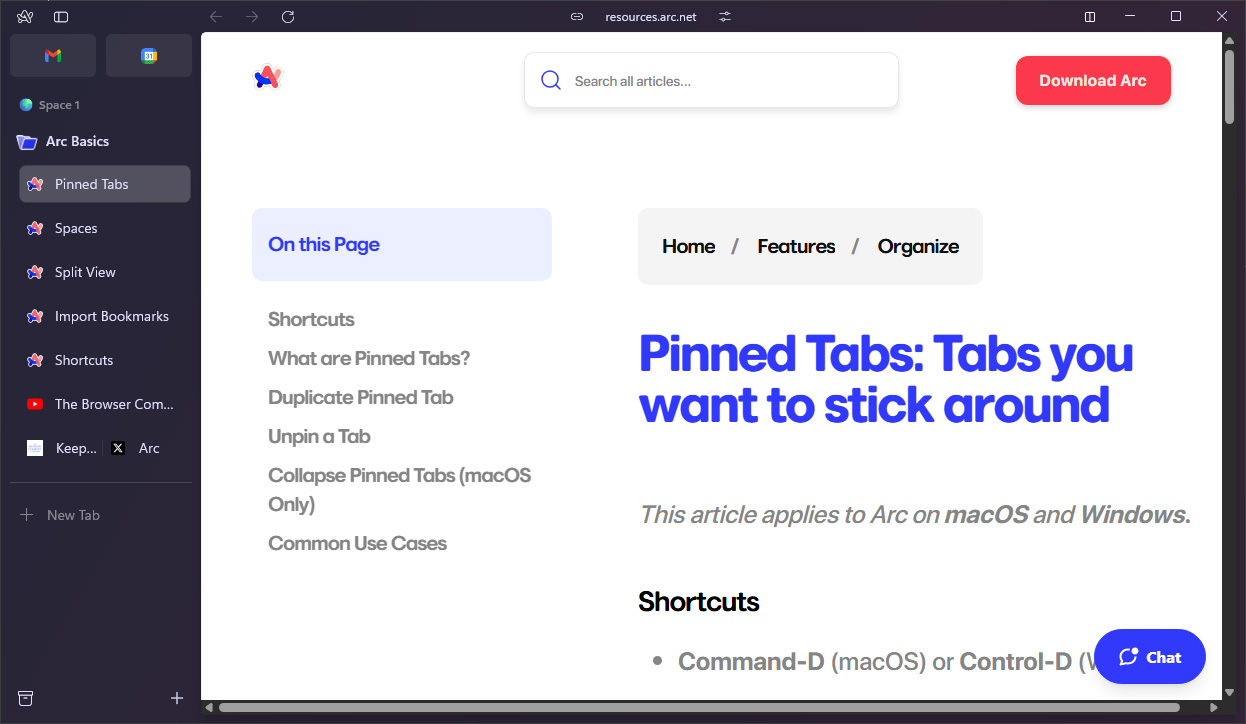Go to Features breadcrumb link
The height and width of the screenshot is (724, 1246).
click(796, 247)
